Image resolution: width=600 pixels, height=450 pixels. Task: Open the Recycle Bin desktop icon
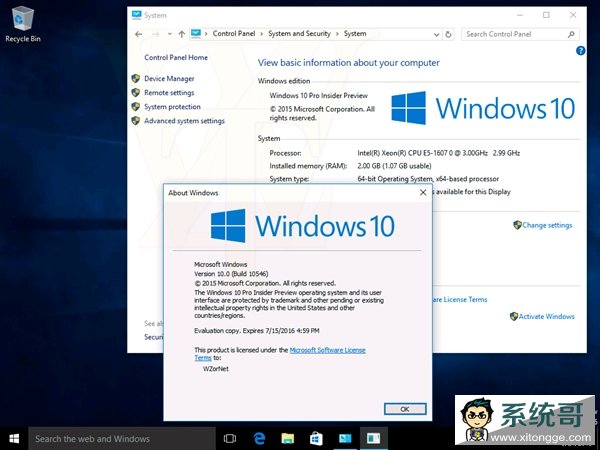pos(23,24)
